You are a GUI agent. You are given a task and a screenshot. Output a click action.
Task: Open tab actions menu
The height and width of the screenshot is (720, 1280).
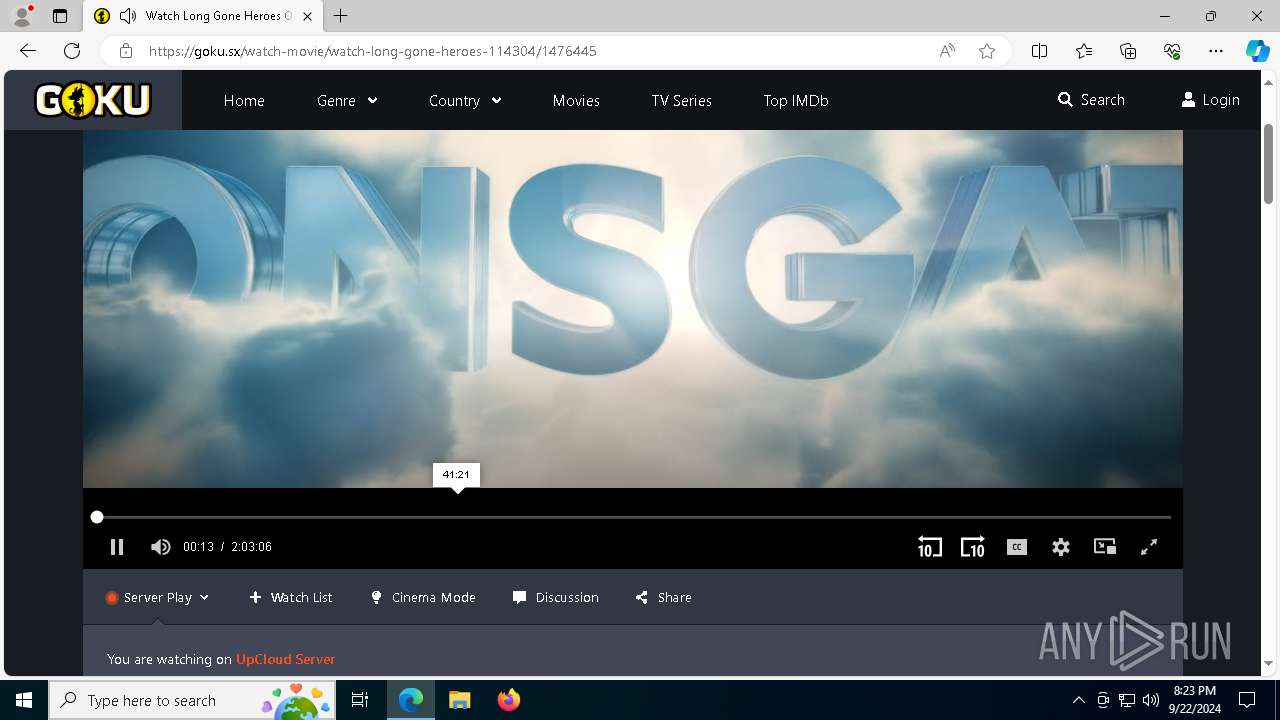[x=60, y=16]
